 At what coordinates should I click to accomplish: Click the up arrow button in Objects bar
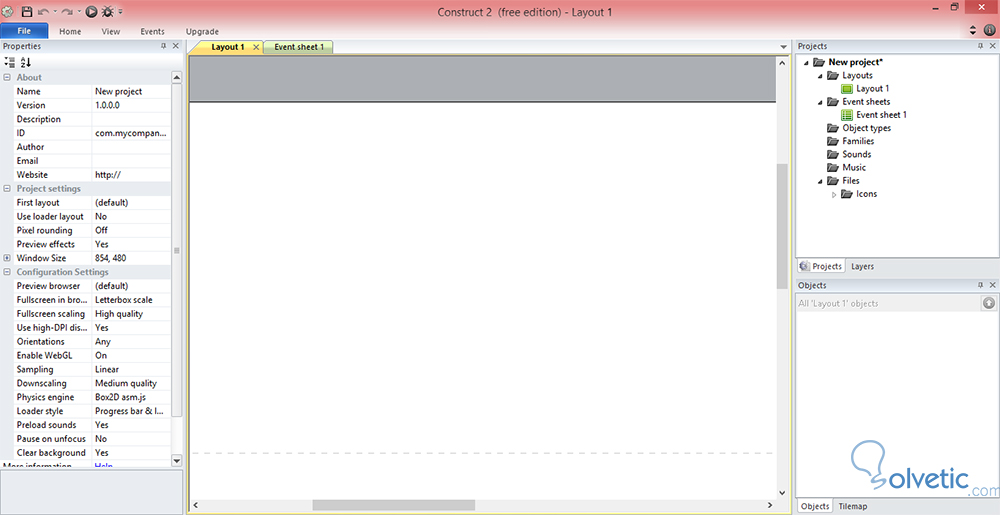click(989, 303)
